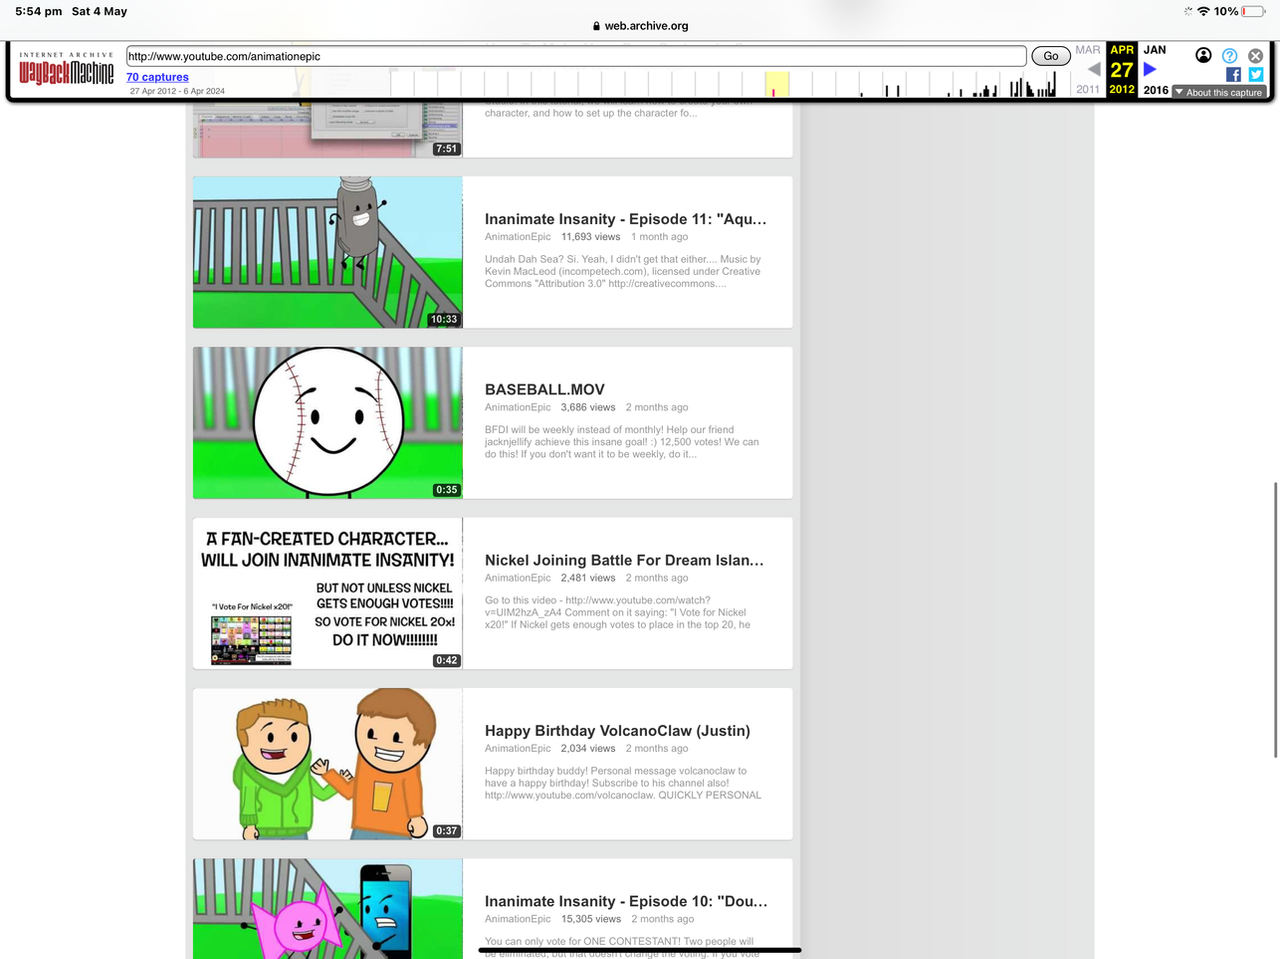The height and width of the screenshot is (959, 1280).
Task: Click the page vertical scrollbar
Action: click(x=1275, y=620)
